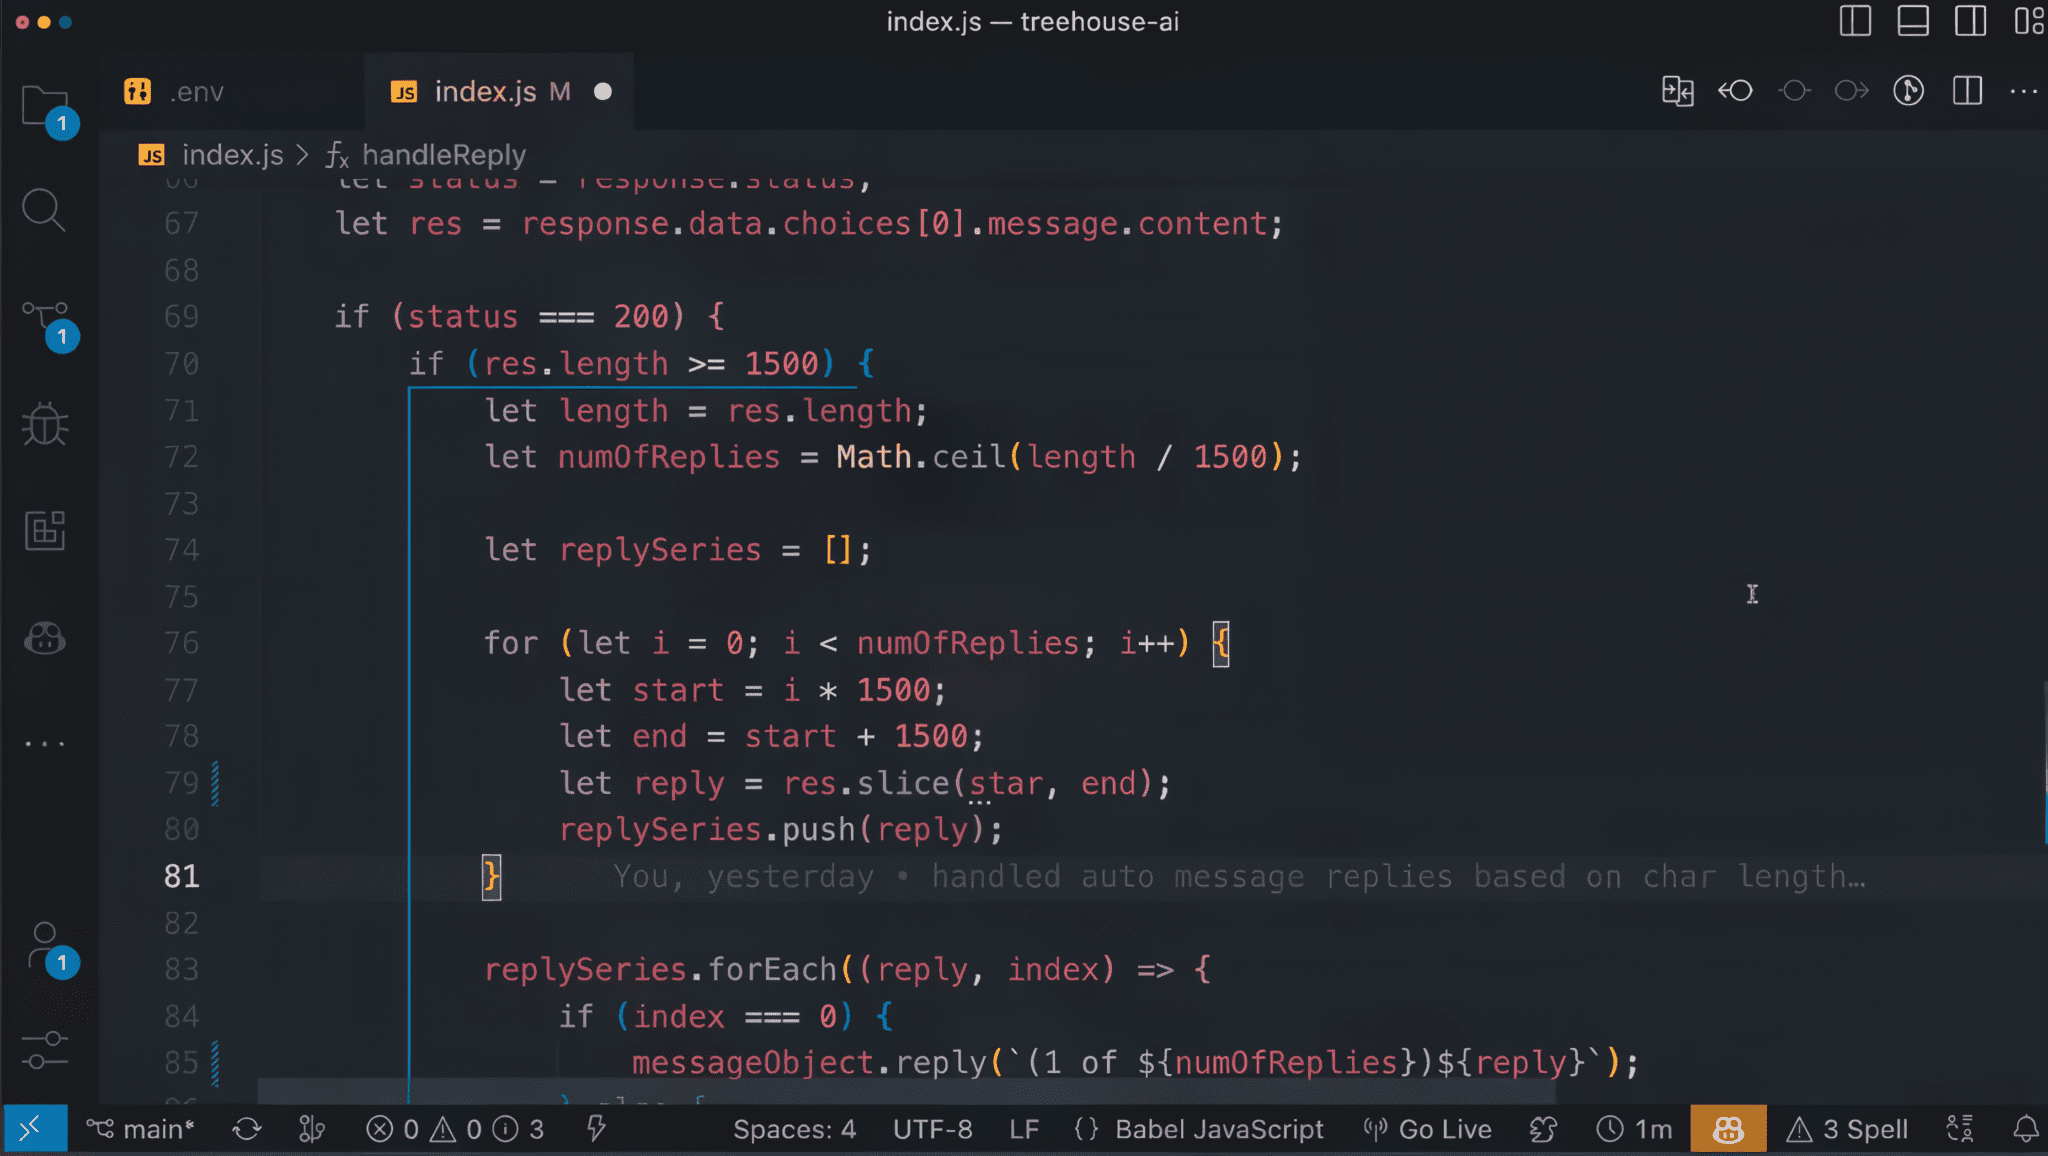Click the Spaces: 4 indentation setting

point(793,1128)
